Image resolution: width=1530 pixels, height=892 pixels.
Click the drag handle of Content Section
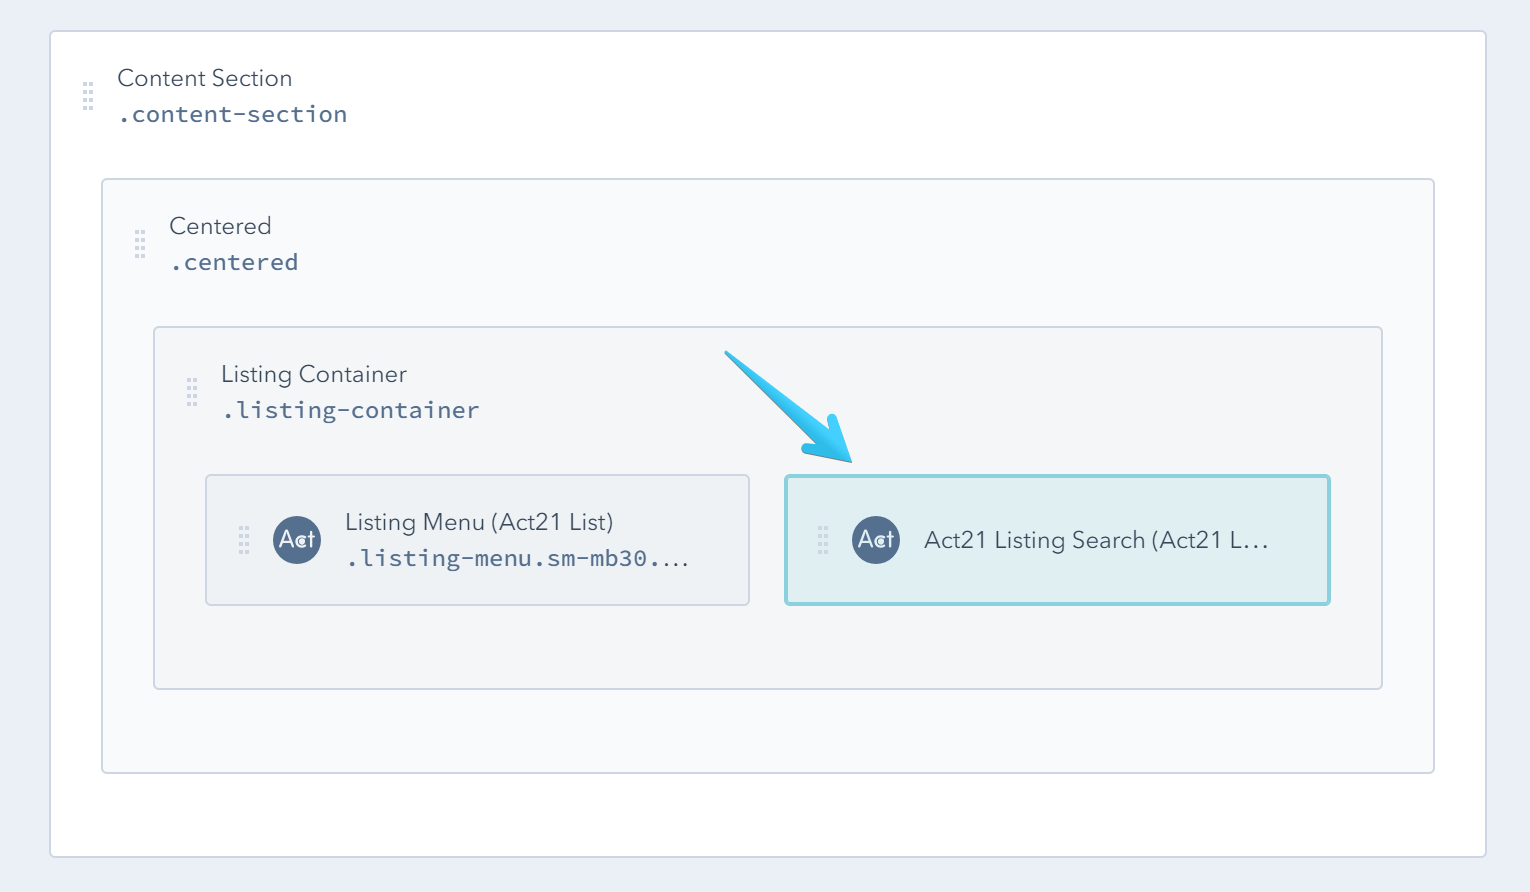point(86,95)
